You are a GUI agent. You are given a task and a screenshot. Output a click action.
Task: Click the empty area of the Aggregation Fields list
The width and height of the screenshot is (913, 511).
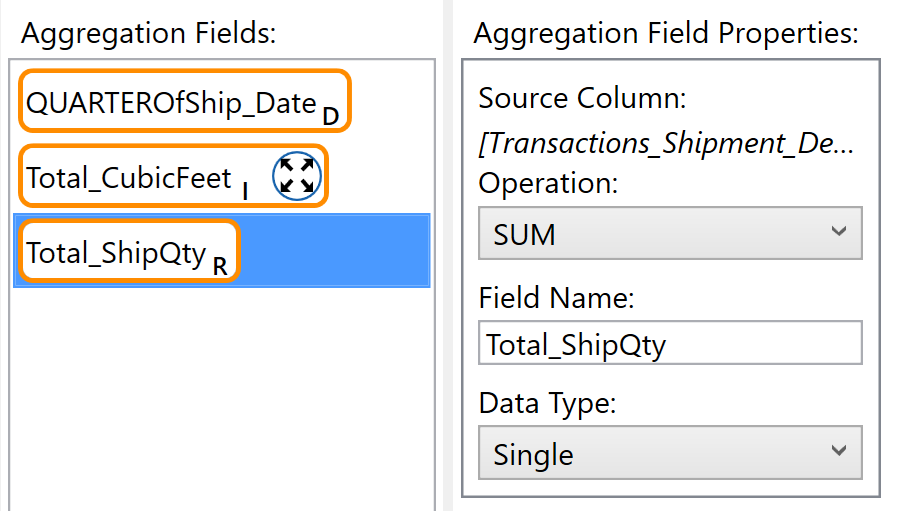(222, 399)
